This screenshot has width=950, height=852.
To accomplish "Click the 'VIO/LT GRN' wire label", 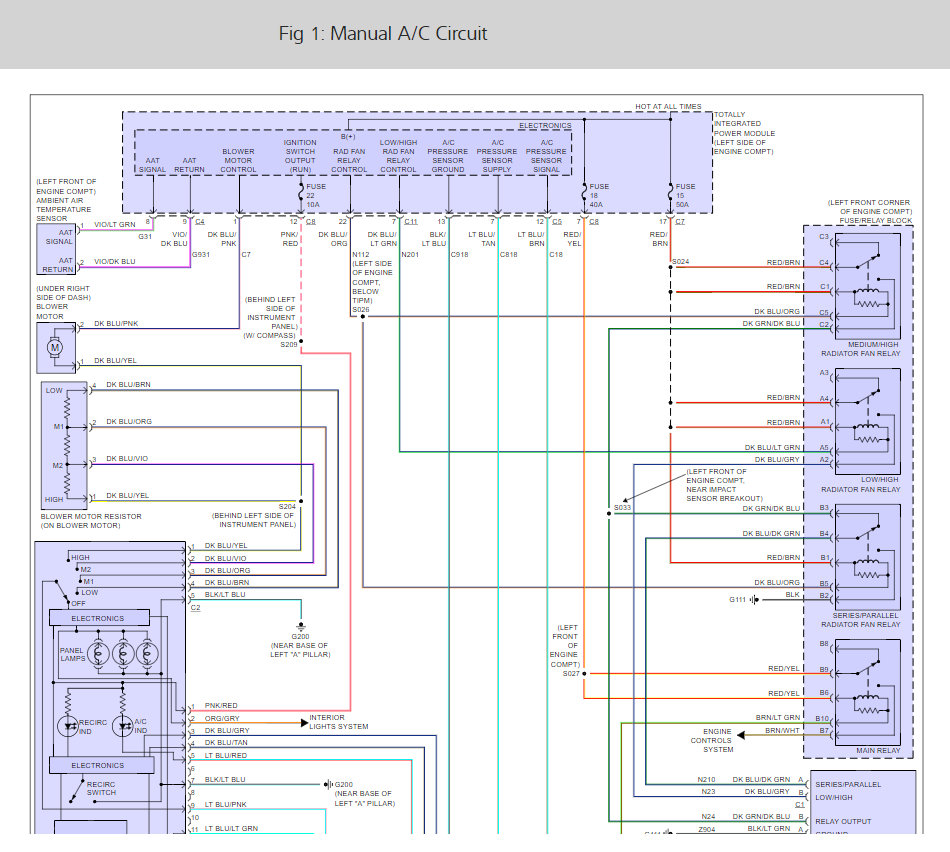I will point(115,224).
